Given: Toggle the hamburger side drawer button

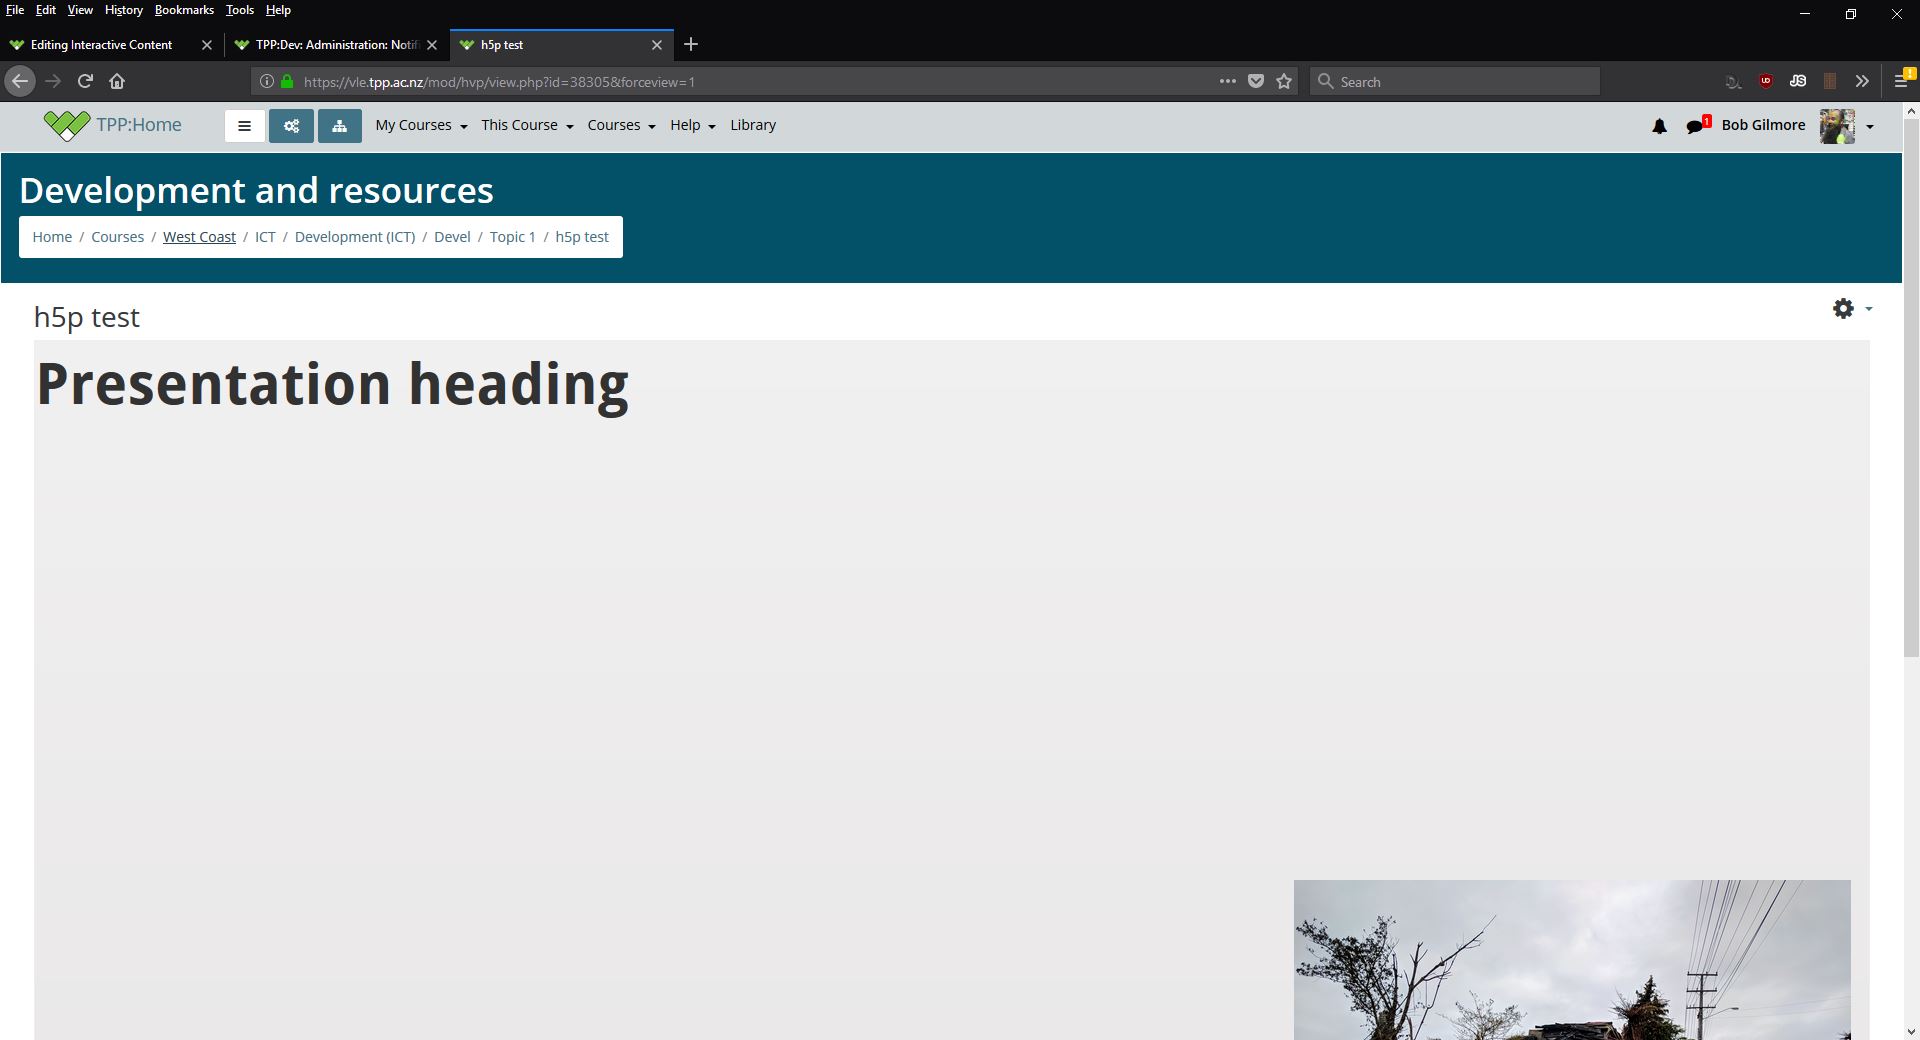Looking at the screenshot, I should (x=245, y=126).
